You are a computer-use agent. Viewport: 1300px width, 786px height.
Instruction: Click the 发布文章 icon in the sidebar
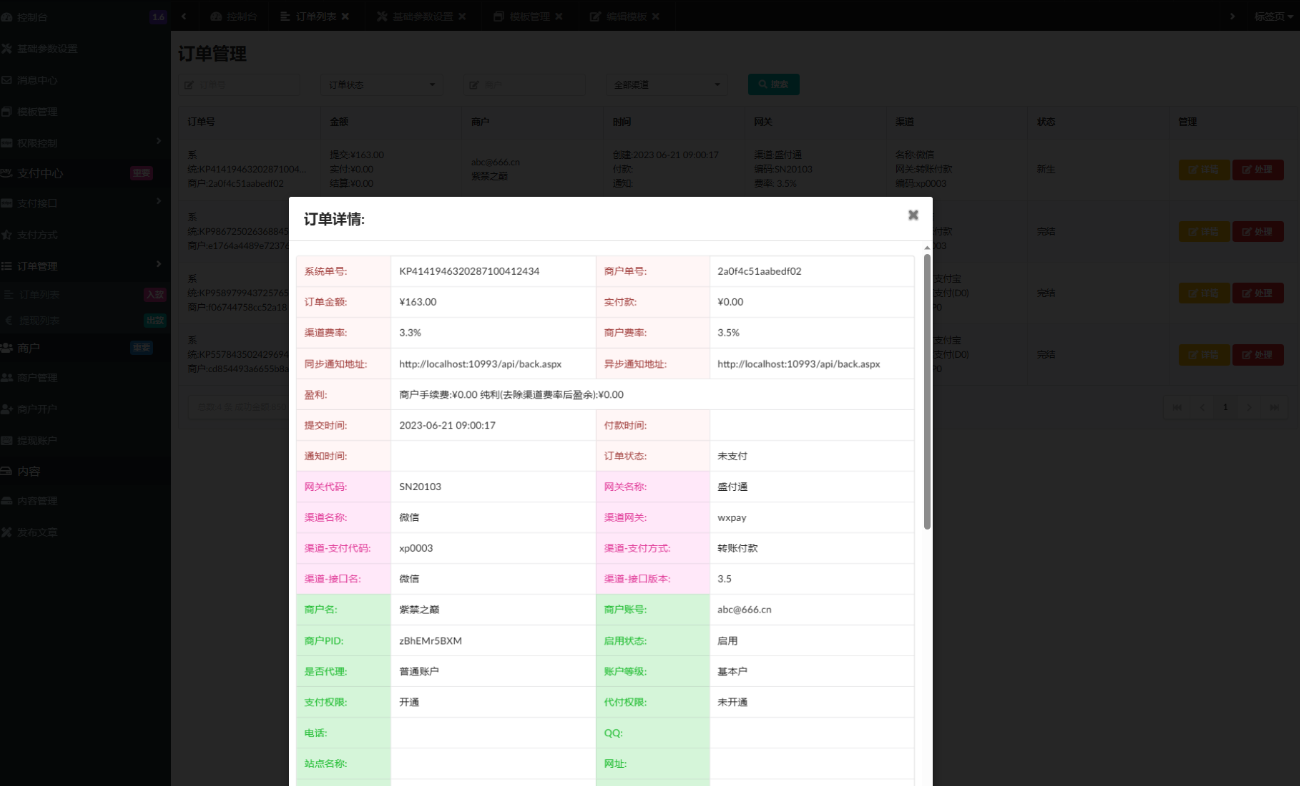pyautogui.click(x=7, y=532)
